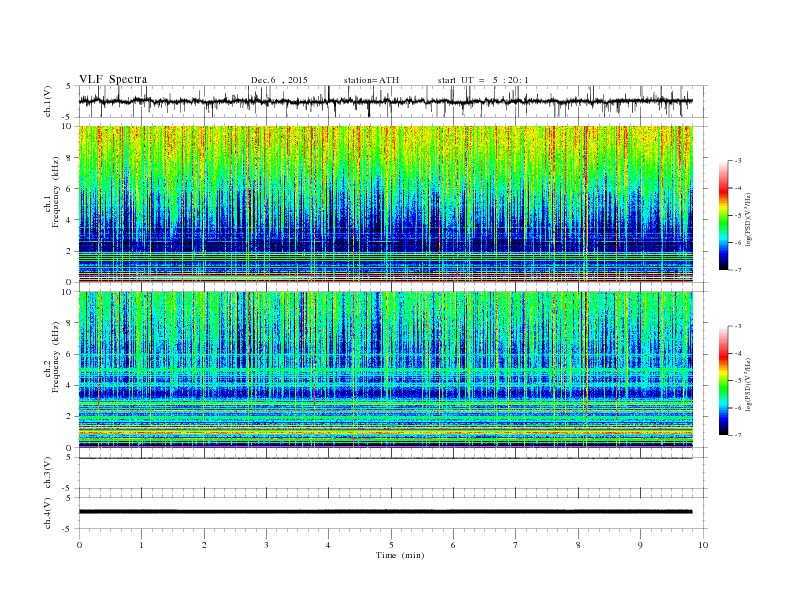Click the "-3" label on ch.1 color bar
This screenshot has width=792, height=612.
(738, 161)
